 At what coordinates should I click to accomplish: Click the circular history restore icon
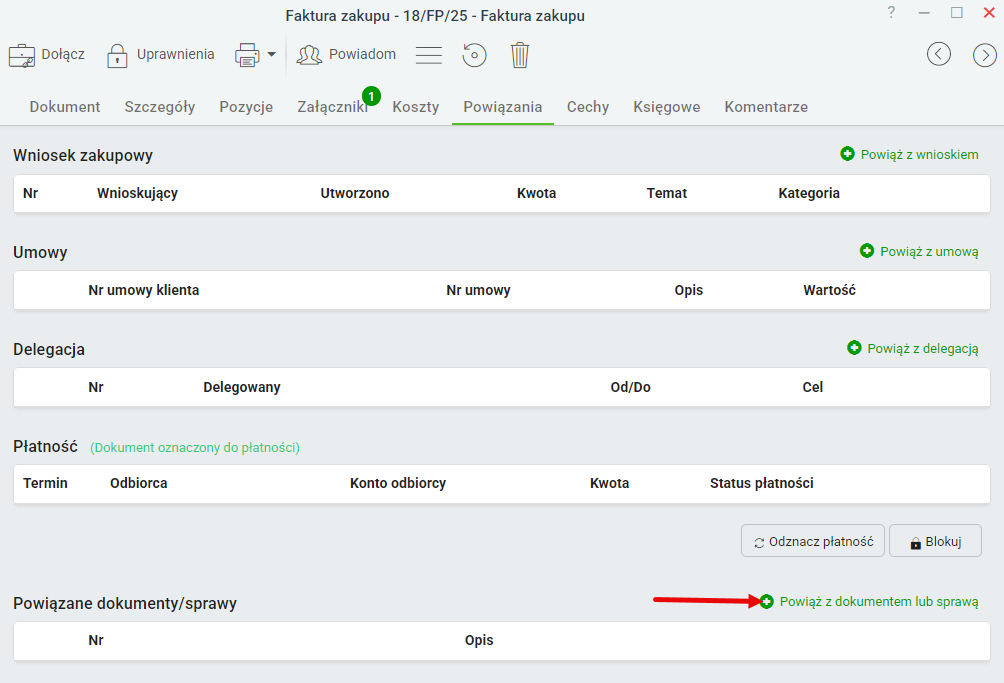(474, 55)
